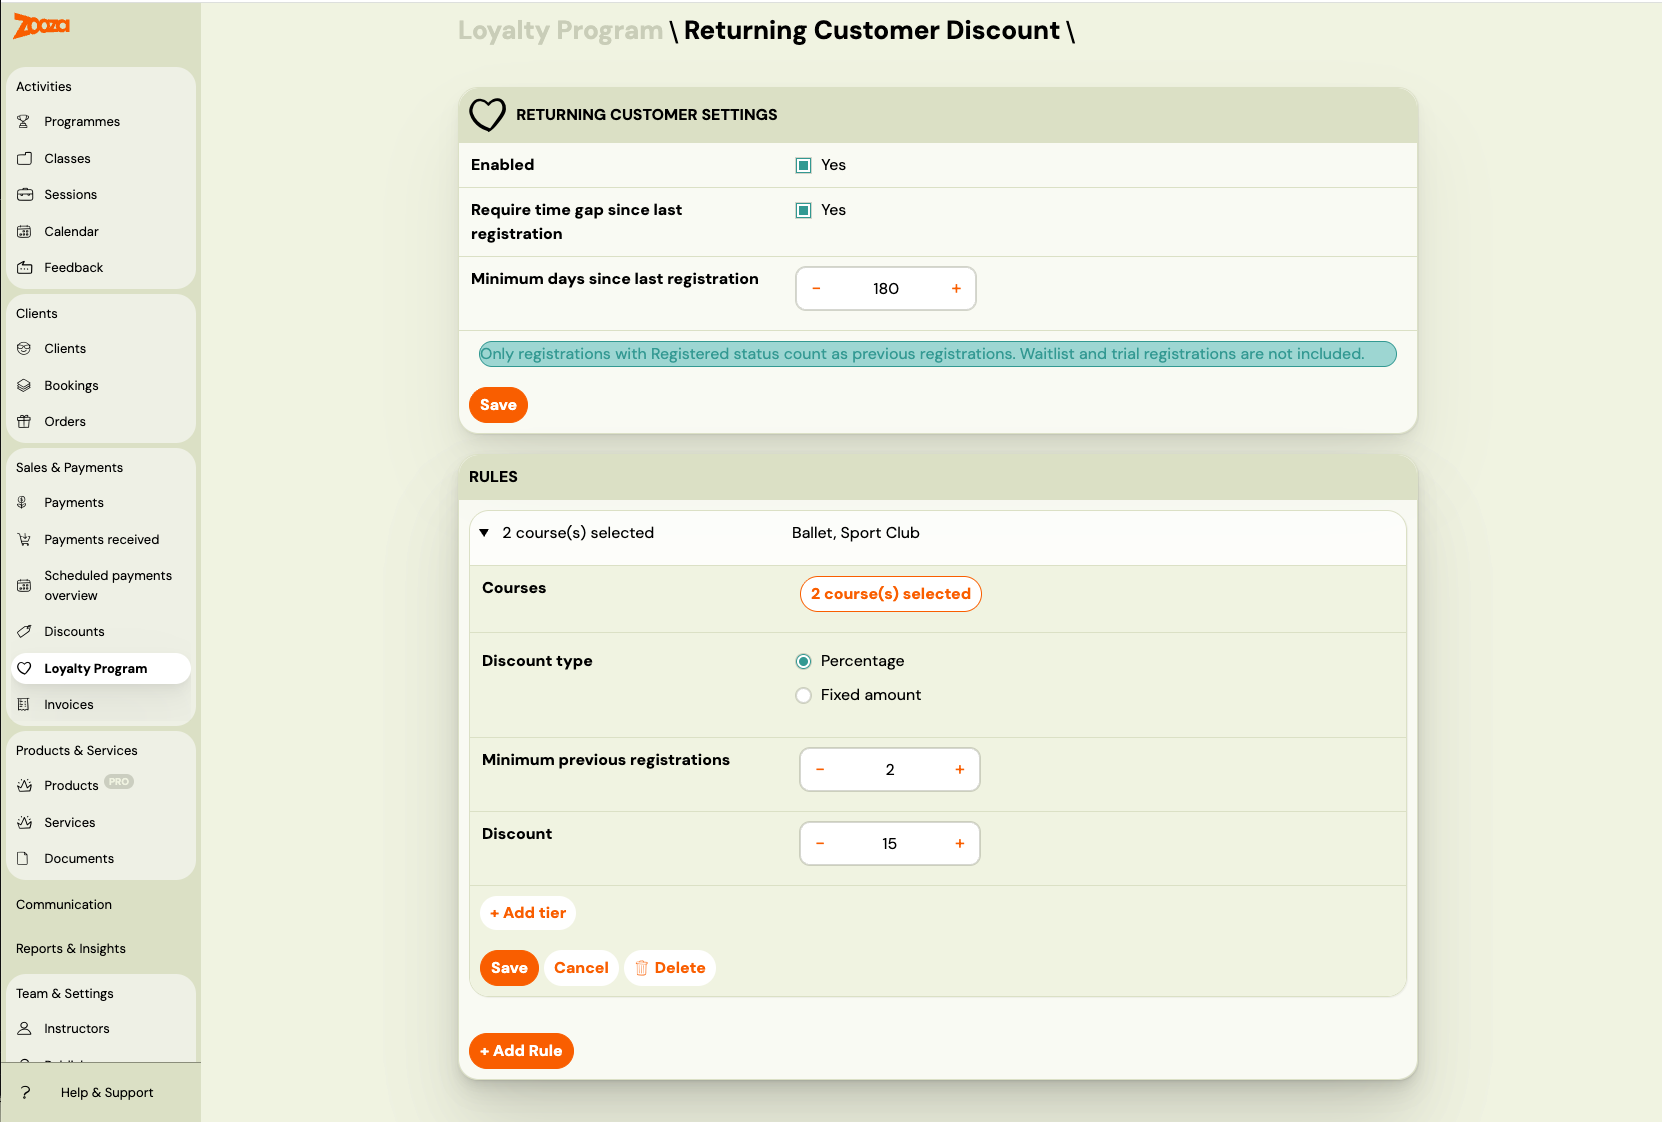Select the Feedback icon in the sidebar
1662x1122 pixels.
coord(24,267)
